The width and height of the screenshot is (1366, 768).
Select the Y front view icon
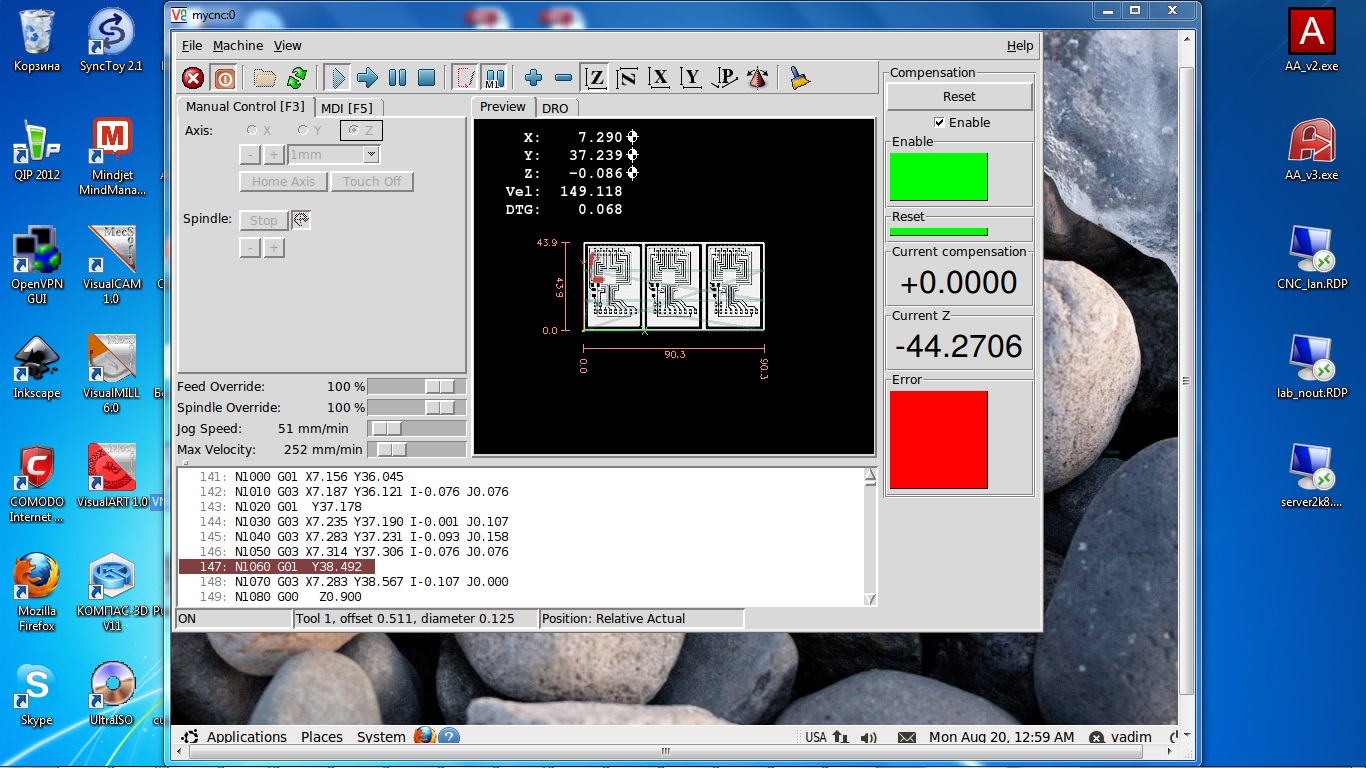691,78
